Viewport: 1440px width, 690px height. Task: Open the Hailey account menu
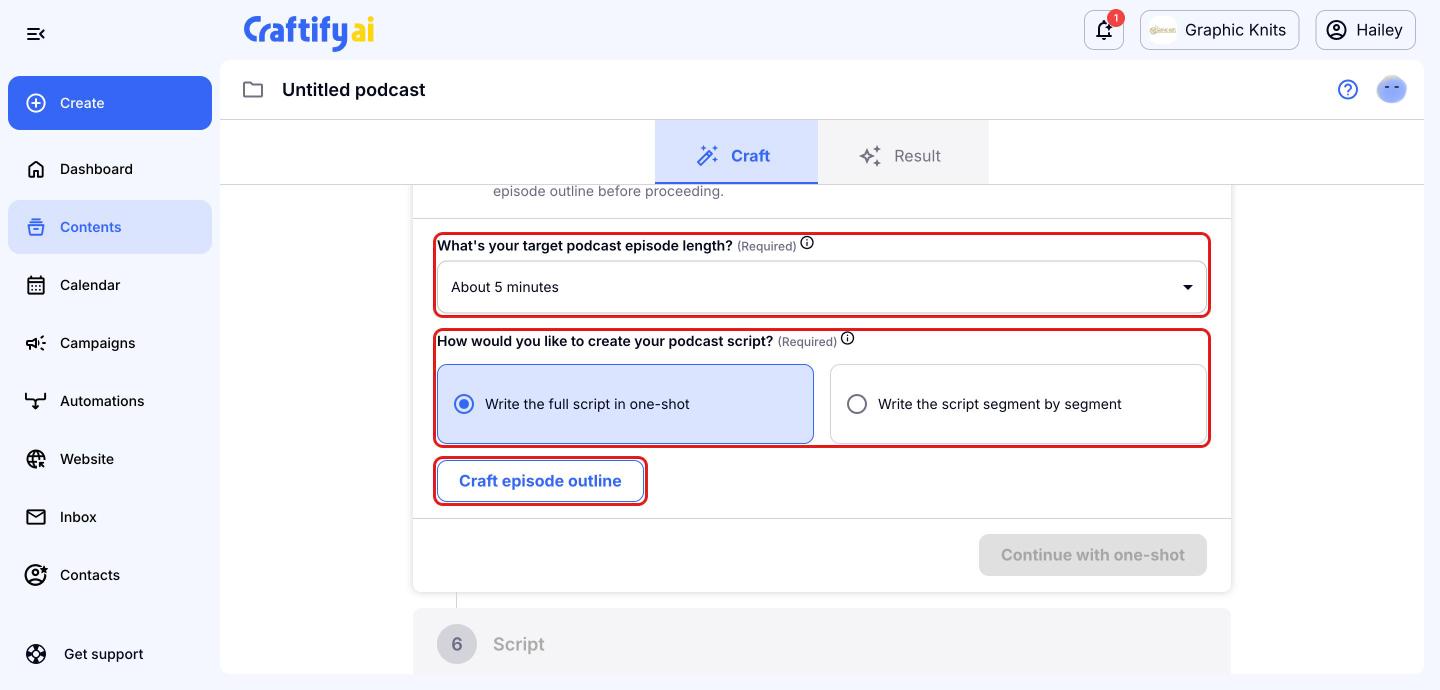click(1365, 30)
